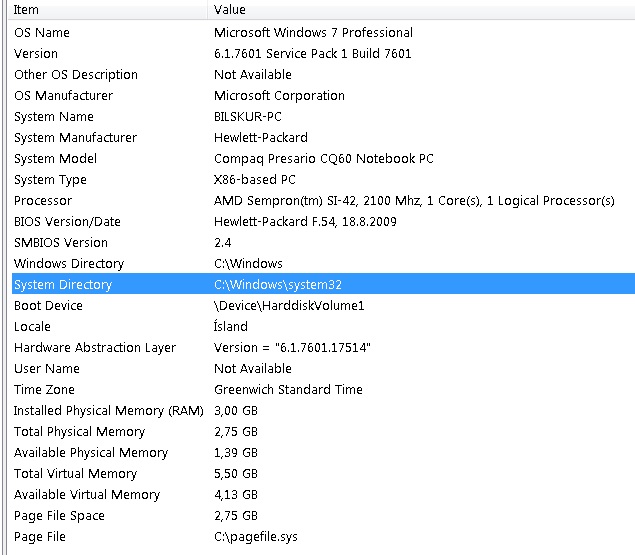Select the Windows Directory row
Viewport: 635px width, 555px height.
click(x=69, y=264)
